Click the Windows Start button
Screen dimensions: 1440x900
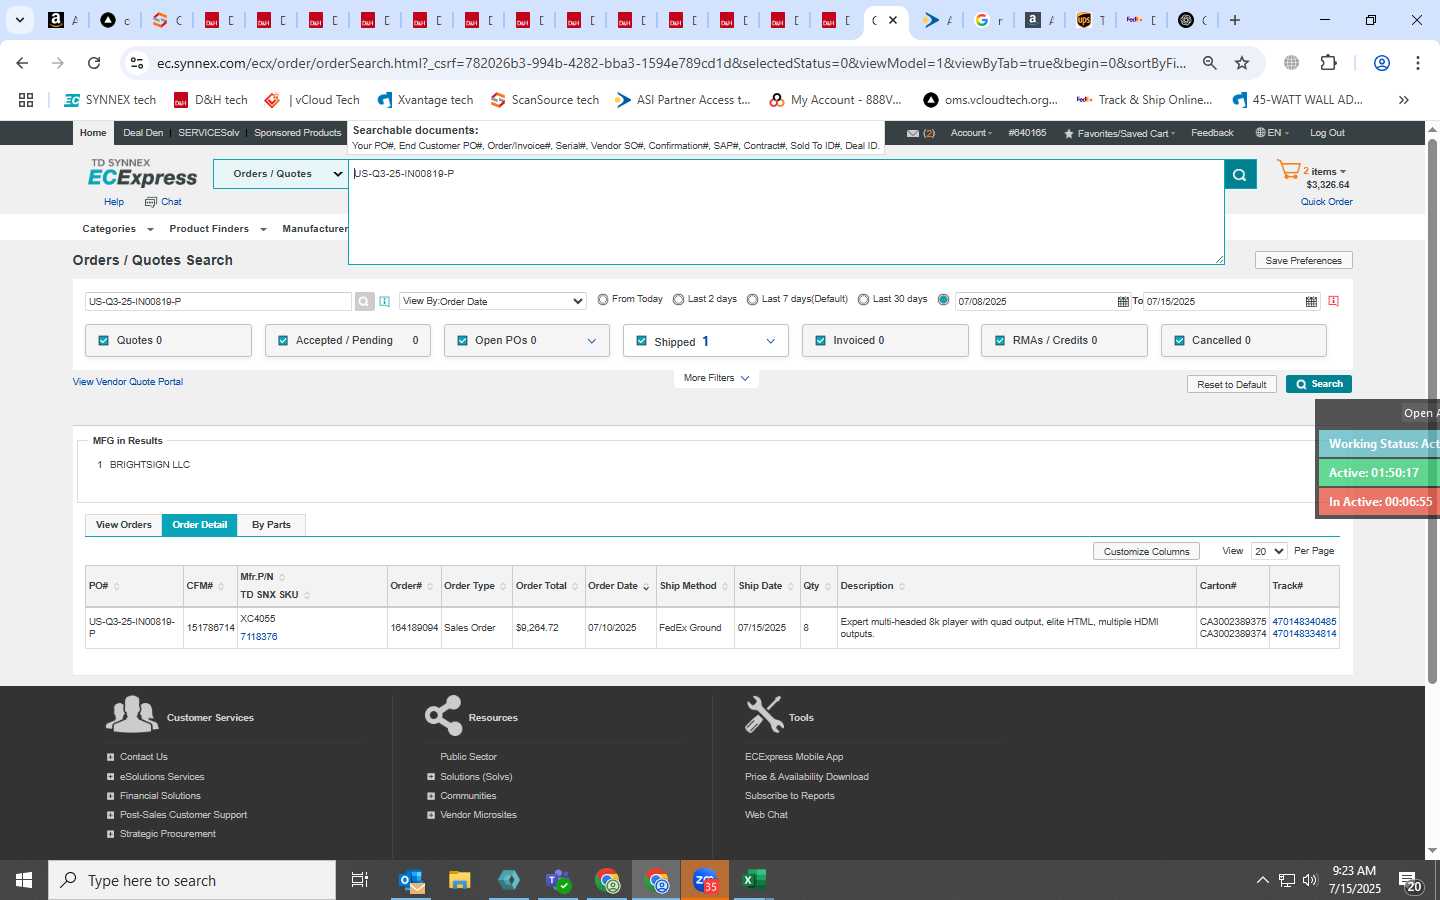[24, 880]
